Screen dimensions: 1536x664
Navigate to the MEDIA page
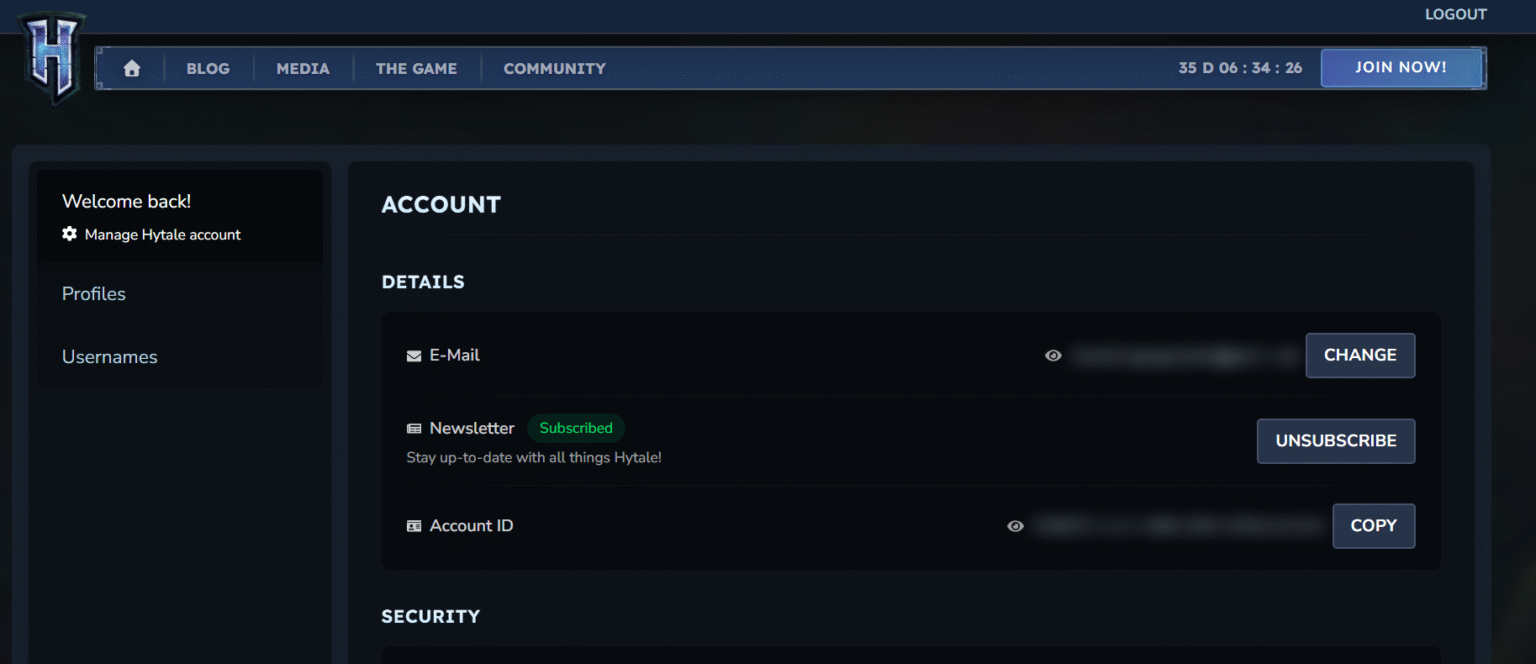point(302,68)
